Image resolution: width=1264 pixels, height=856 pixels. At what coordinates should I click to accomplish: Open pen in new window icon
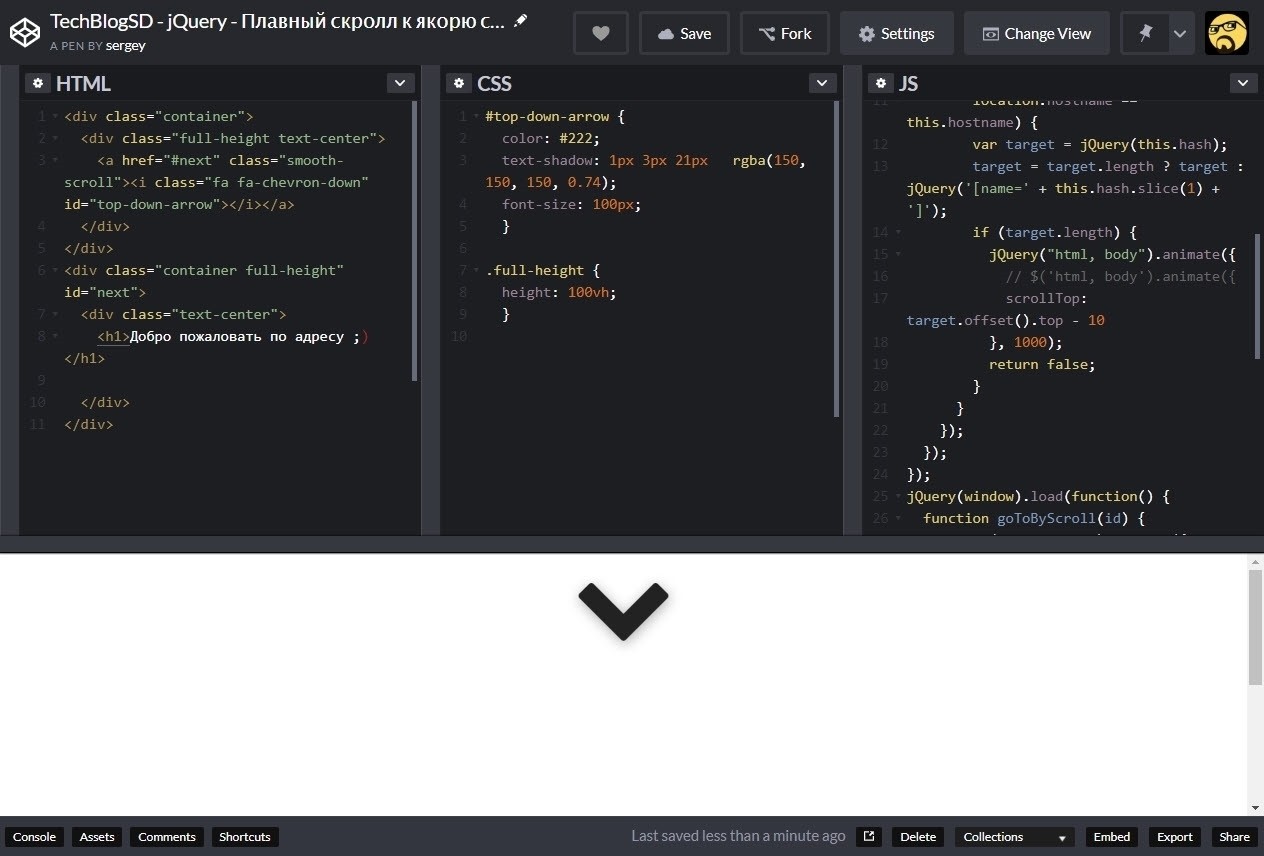(x=869, y=837)
